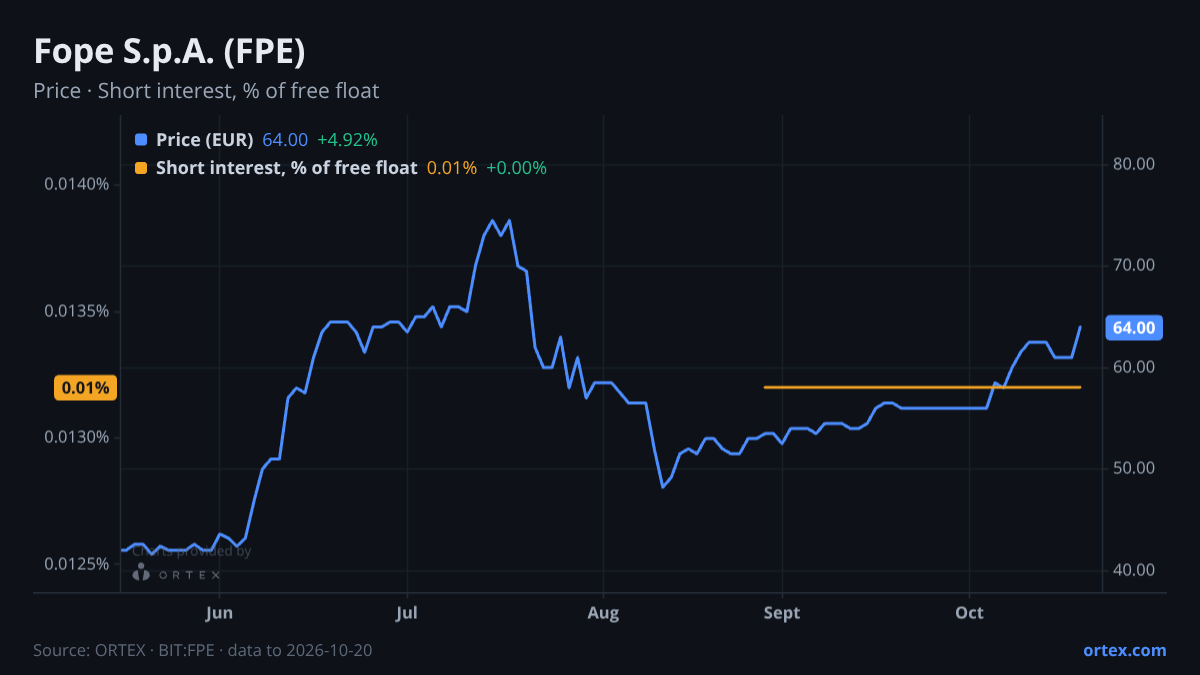Viewport: 1200px width, 675px height.
Task: Click the Sept label on the x-axis
Action: pyautogui.click(x=782, y=613)
